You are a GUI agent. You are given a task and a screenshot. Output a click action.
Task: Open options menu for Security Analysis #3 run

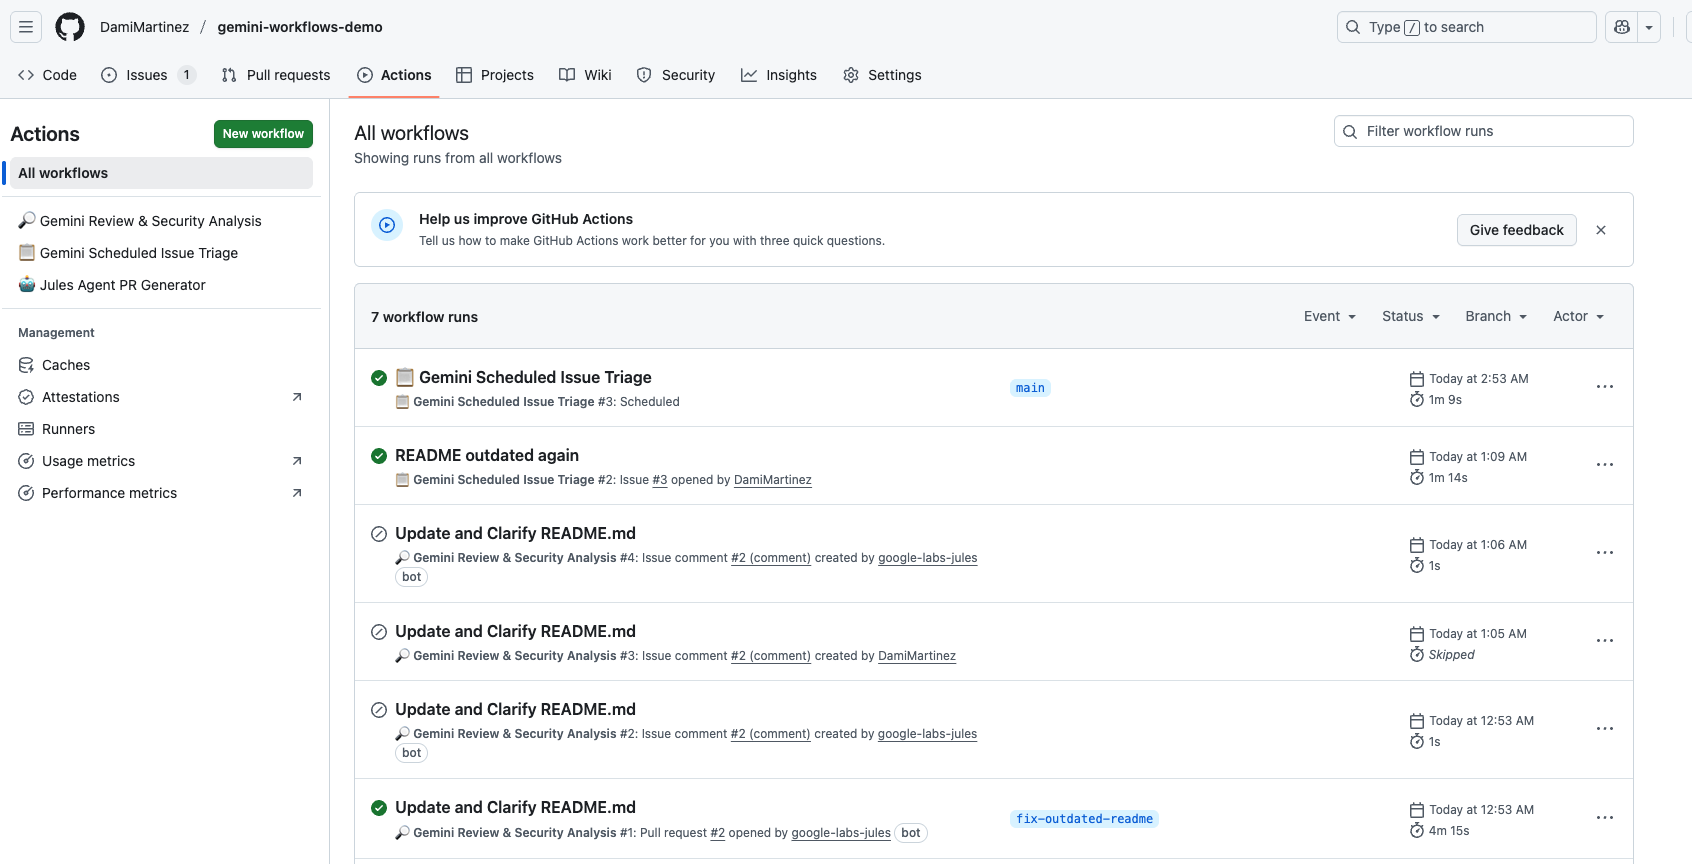pyautogui.click(x=1605, y=641)
